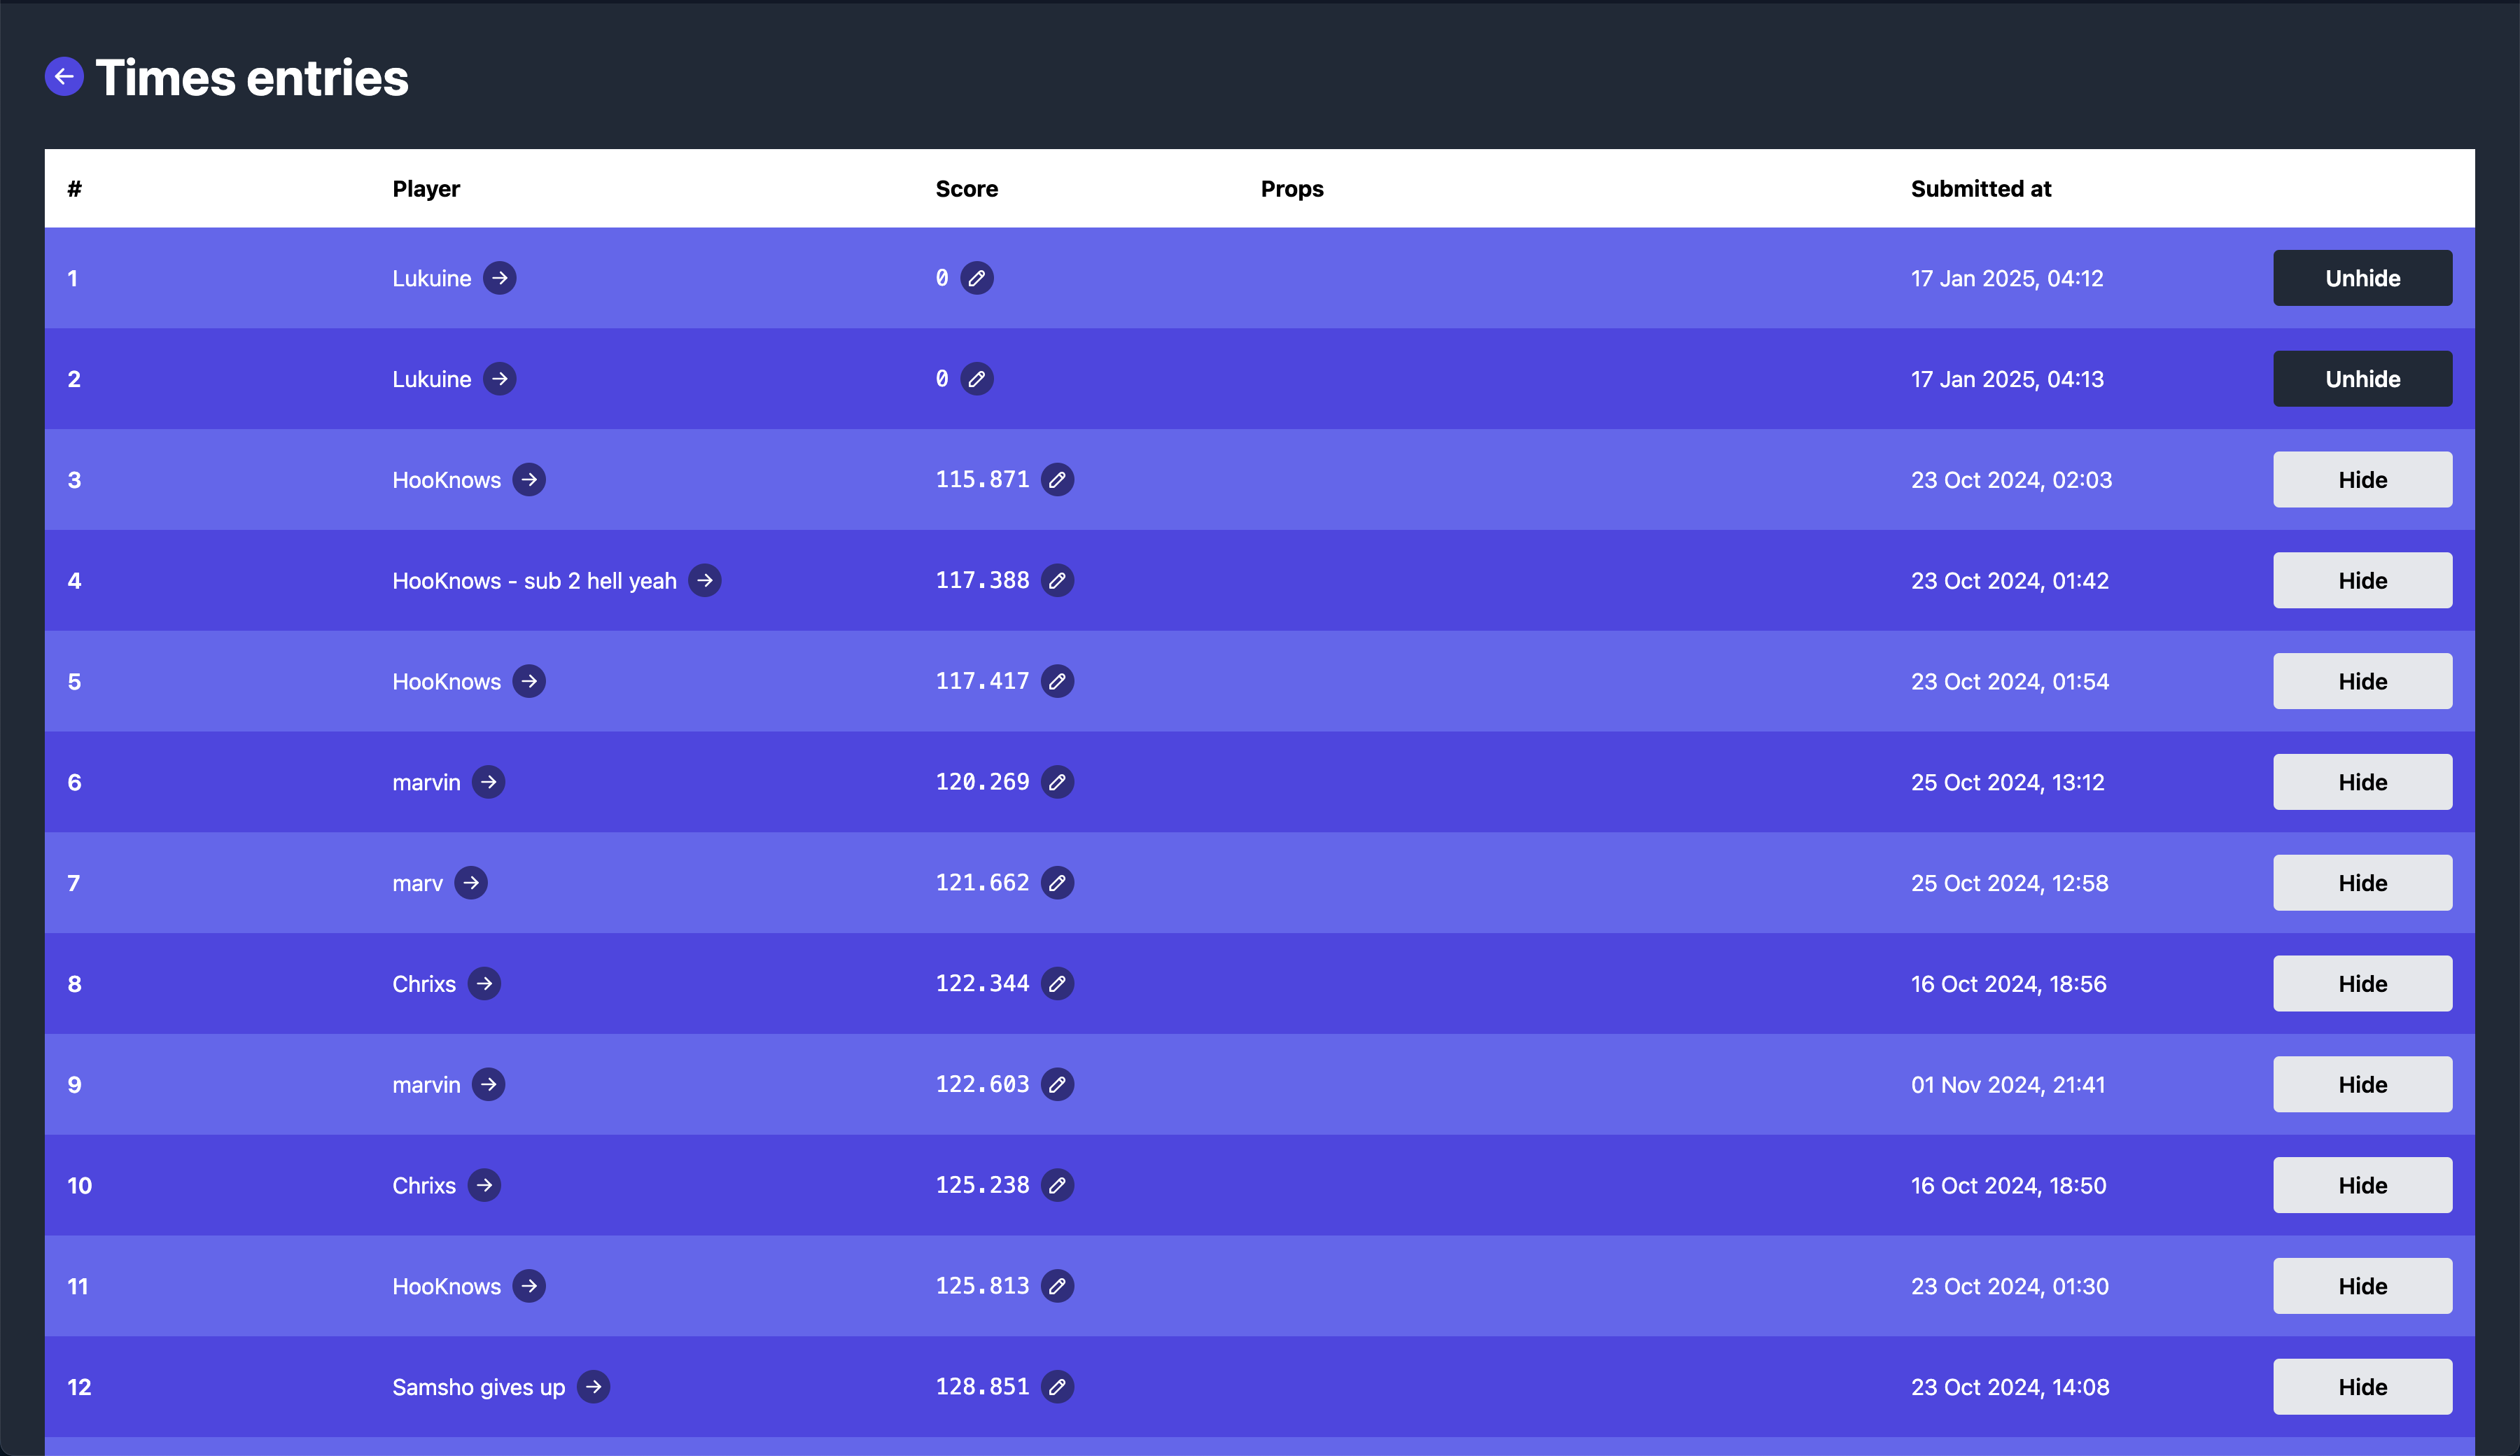Select player name Samsho gives up
The height and width of the screenshot is (1456, 2520).
(478, 1387)
